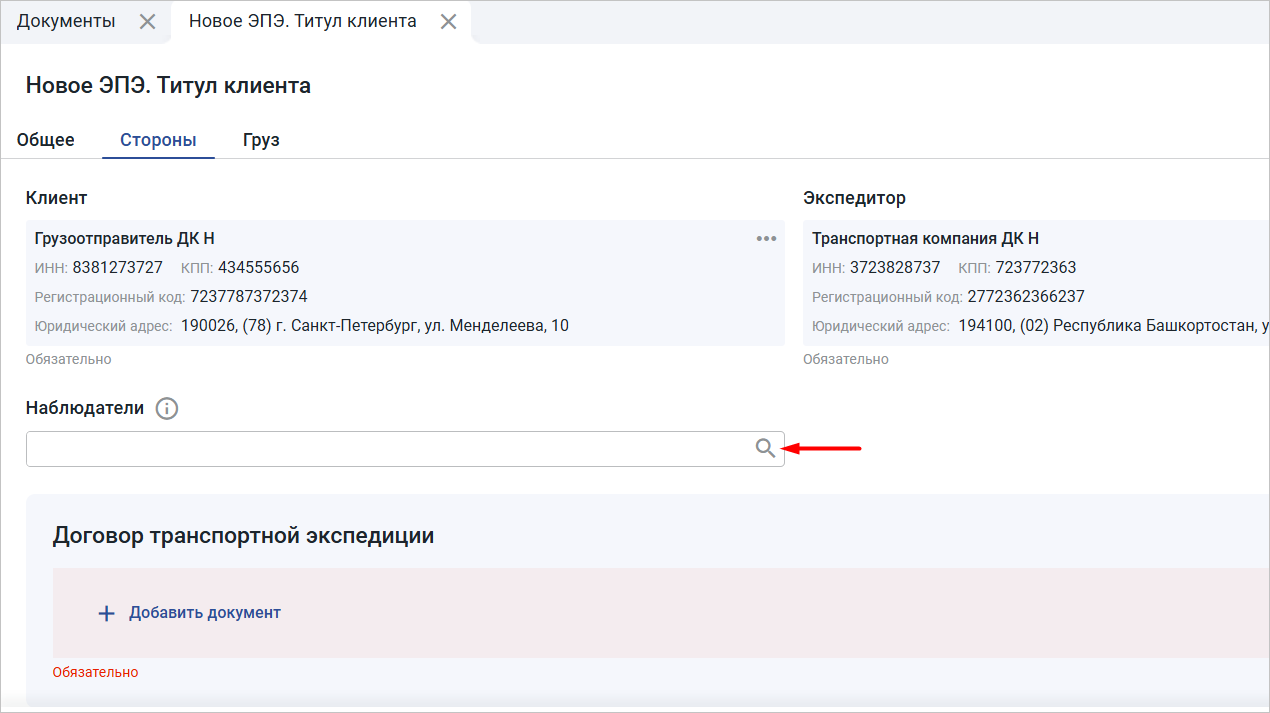1270x713 pixels.
Task: Click the plus icon next to Добавить документ
Action: 106,613
